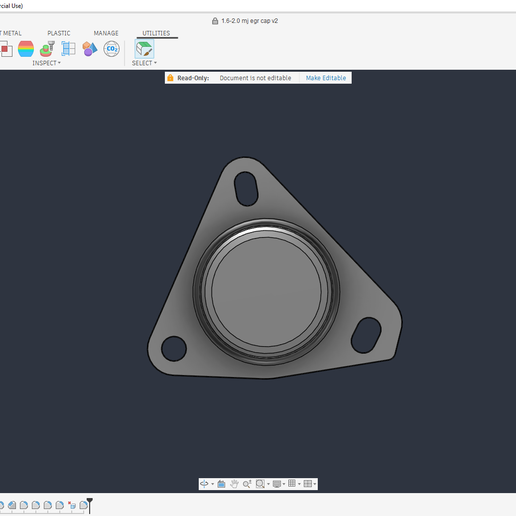Activate the Orbit tool in navigation bar
Screen dimensions: 516x516
click(204, 484)
